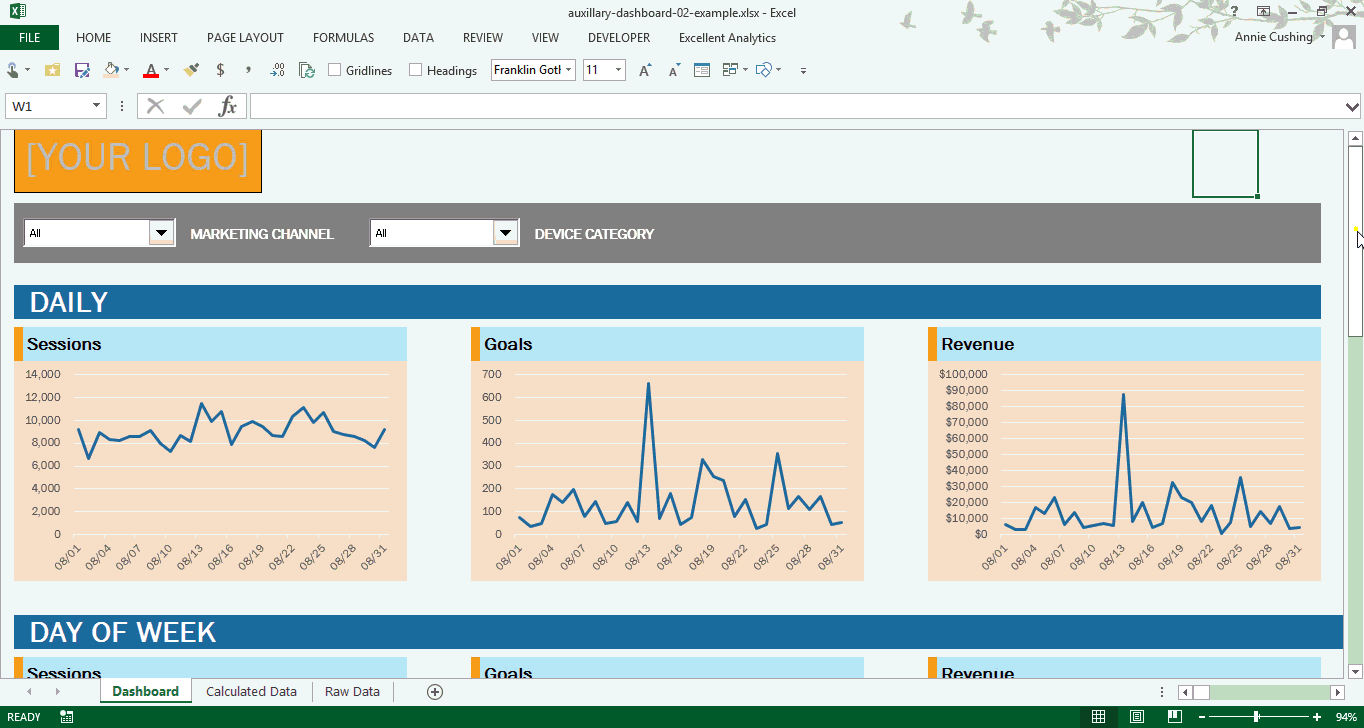Click the Format Painter icon
The width and height of the screenshot is (1364, 728).
(x=190, y=70)
